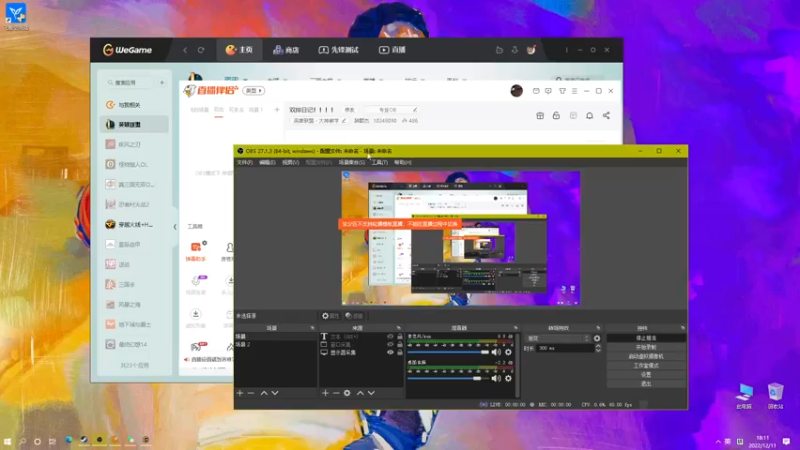Viewport: 800px width, 450px height.
Task: Remove selected source with minus icon
Action: [336, 393]
